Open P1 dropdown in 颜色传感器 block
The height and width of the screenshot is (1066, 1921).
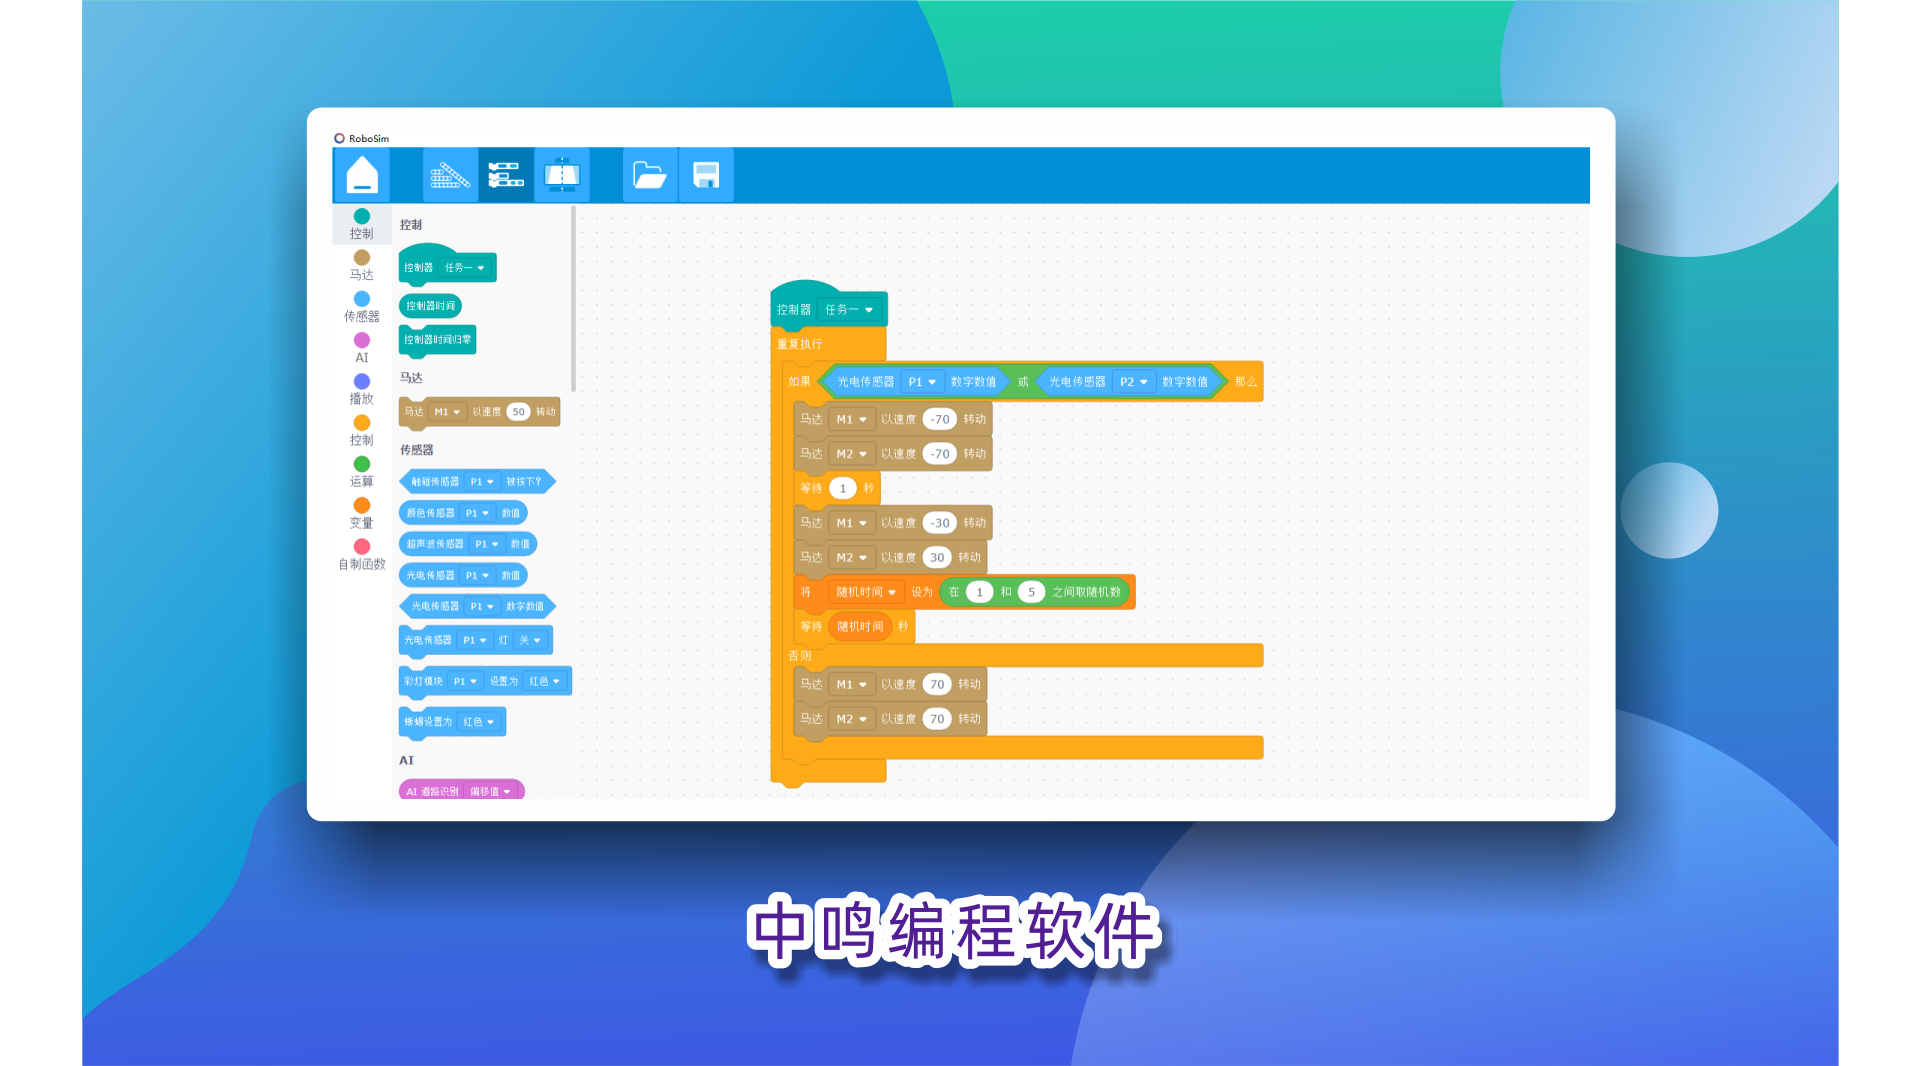(x=477, y=513)
